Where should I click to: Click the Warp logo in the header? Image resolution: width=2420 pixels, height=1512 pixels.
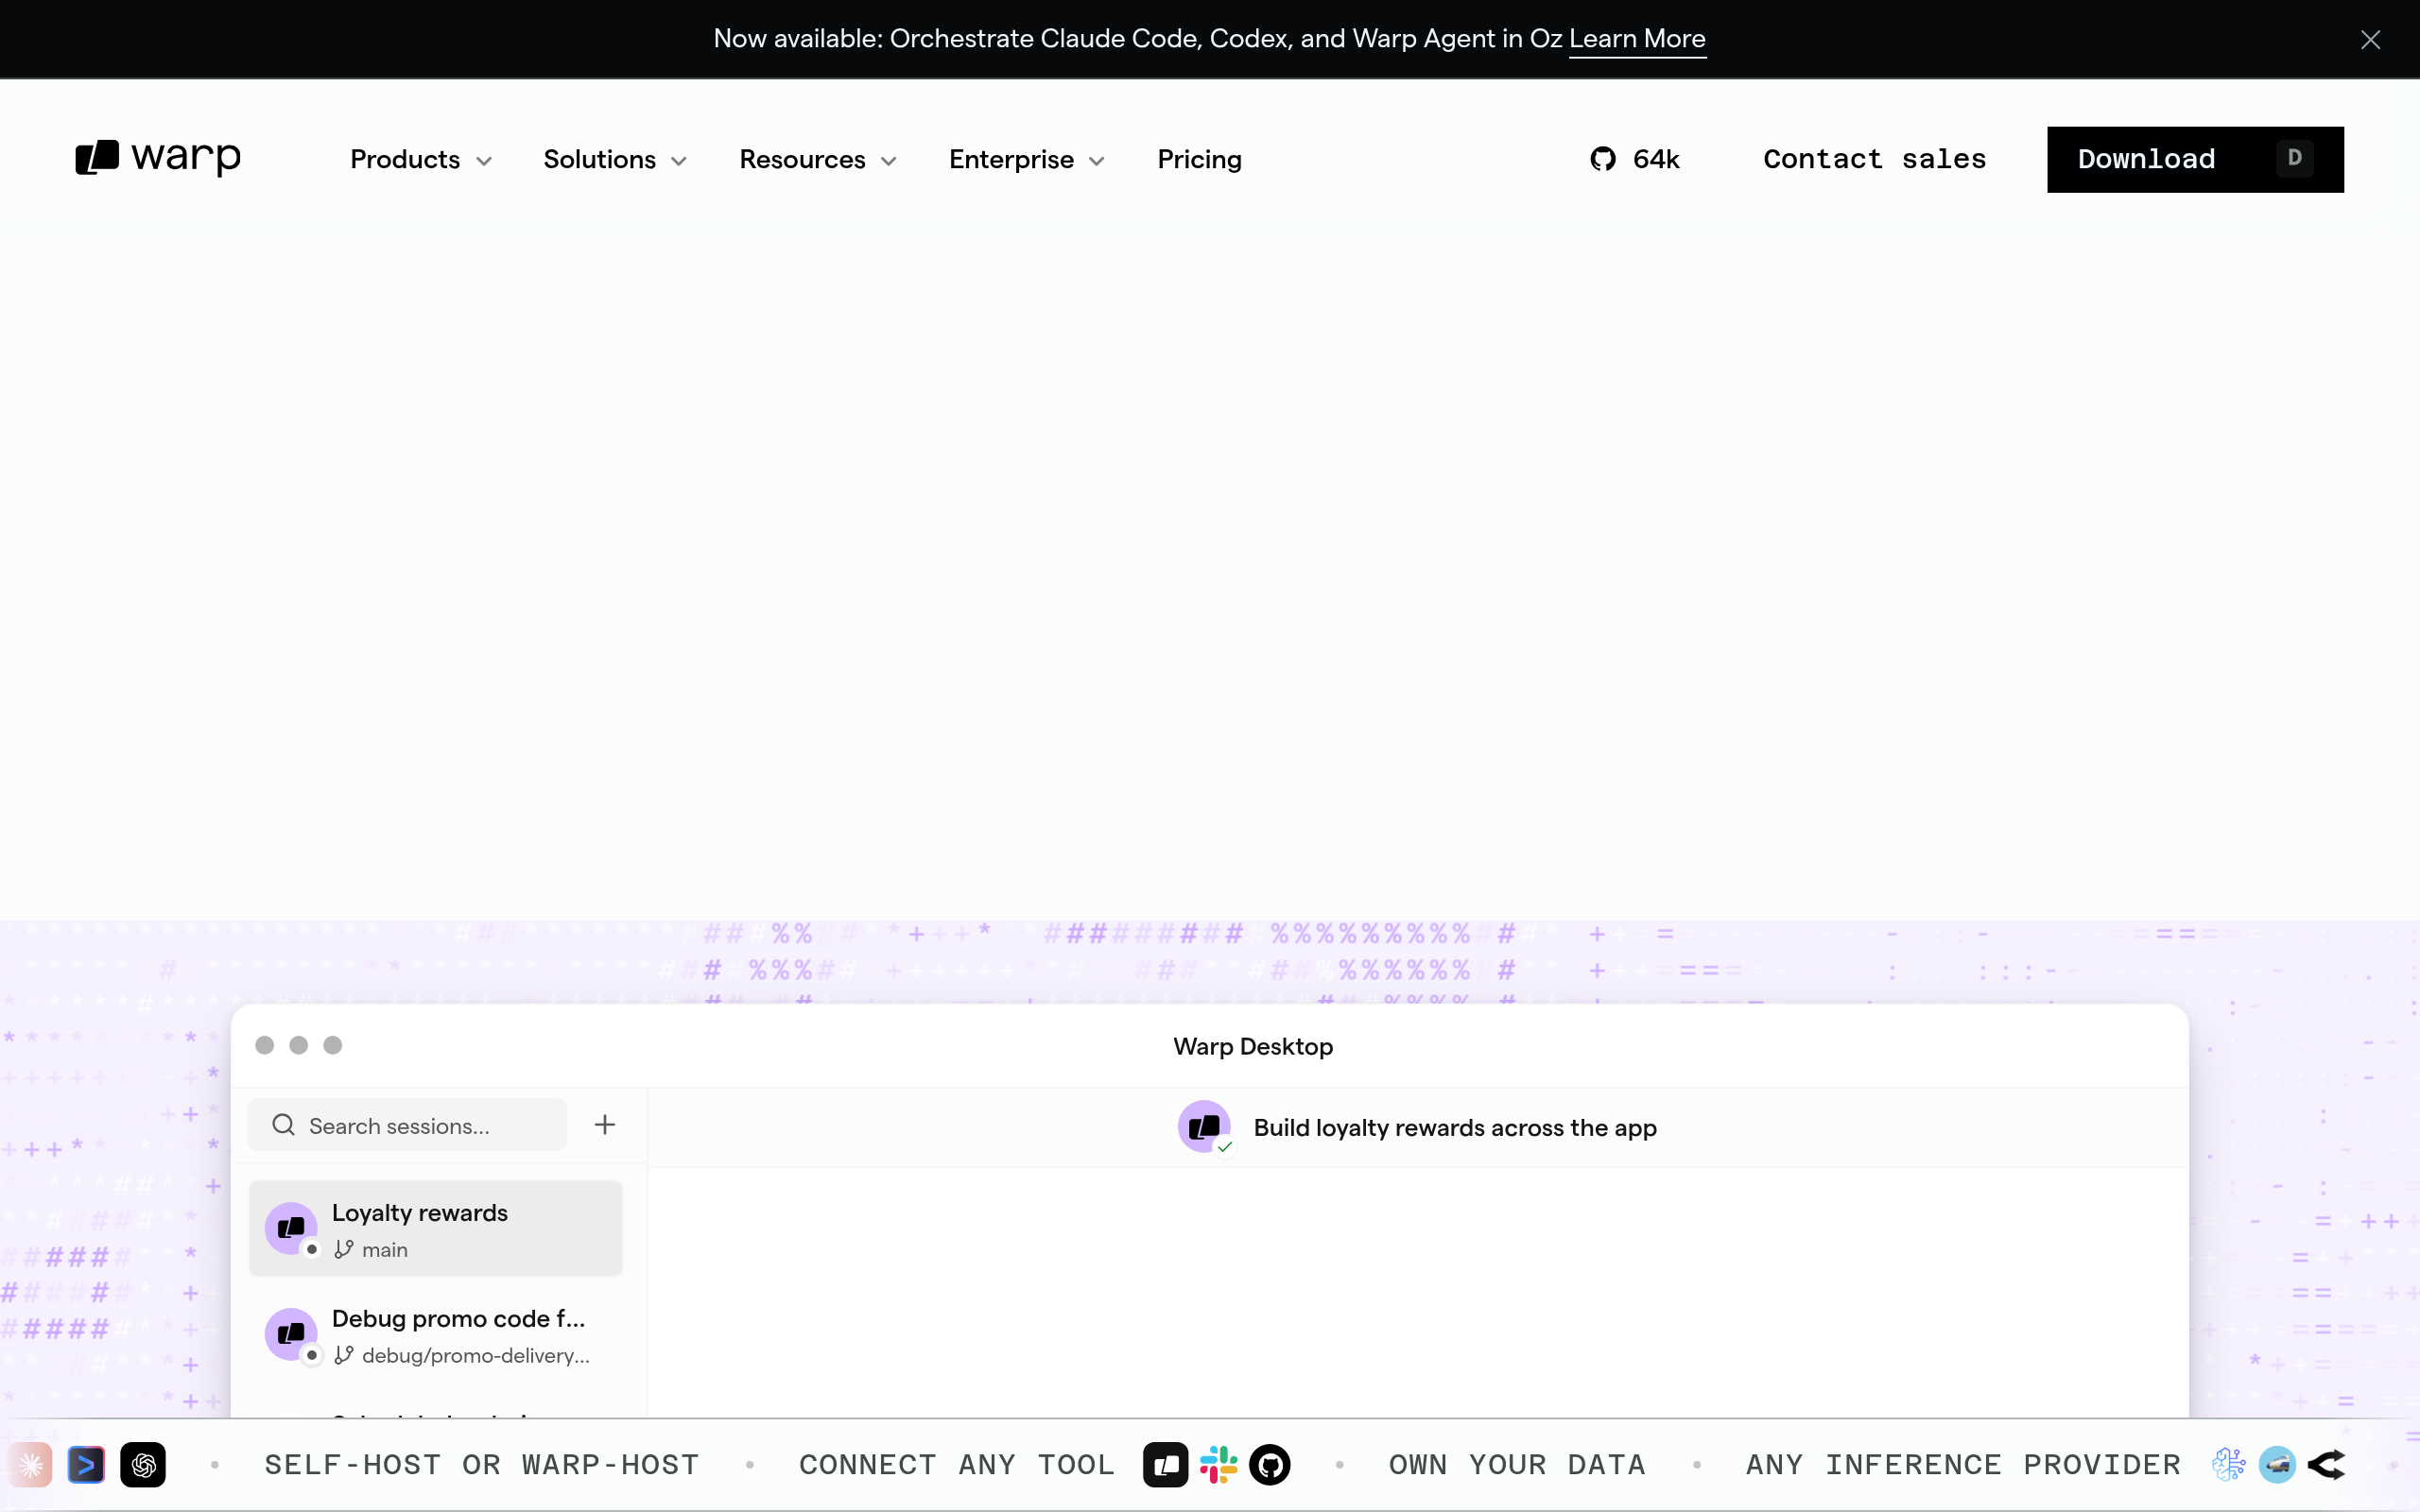pyautogui.click(x=158, y=158)
